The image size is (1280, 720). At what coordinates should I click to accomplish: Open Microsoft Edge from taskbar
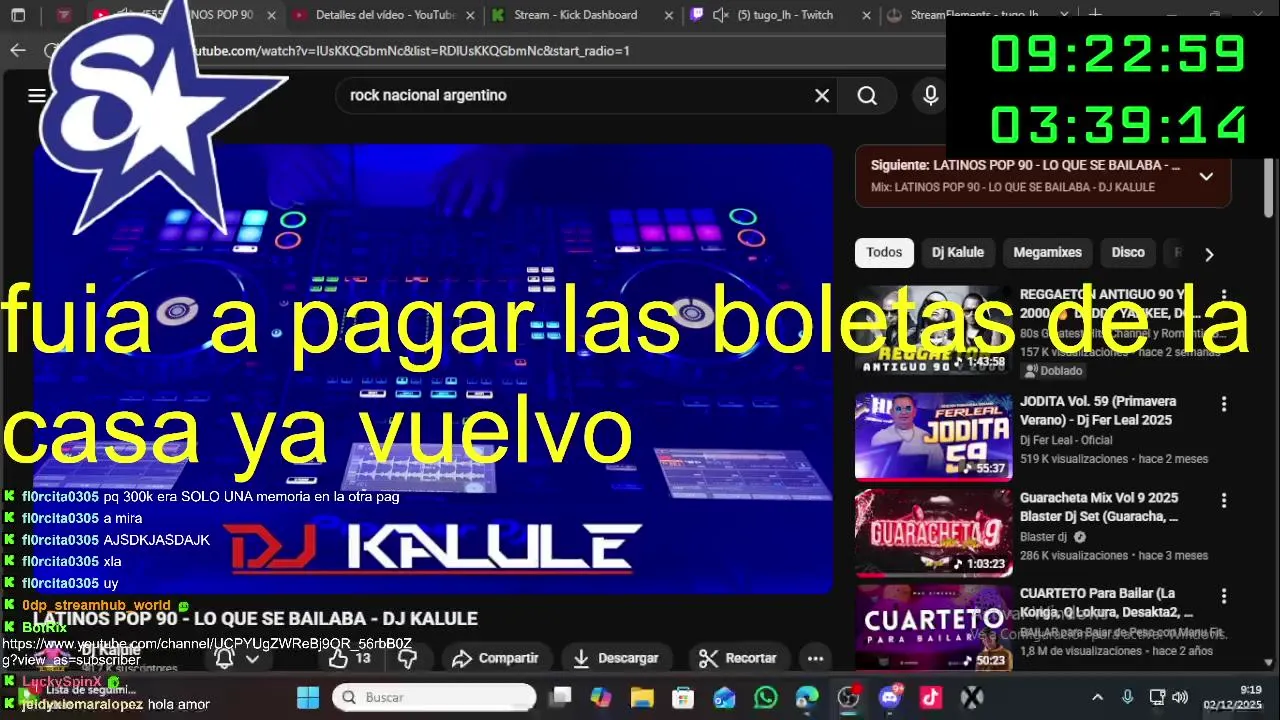[807, 697]
